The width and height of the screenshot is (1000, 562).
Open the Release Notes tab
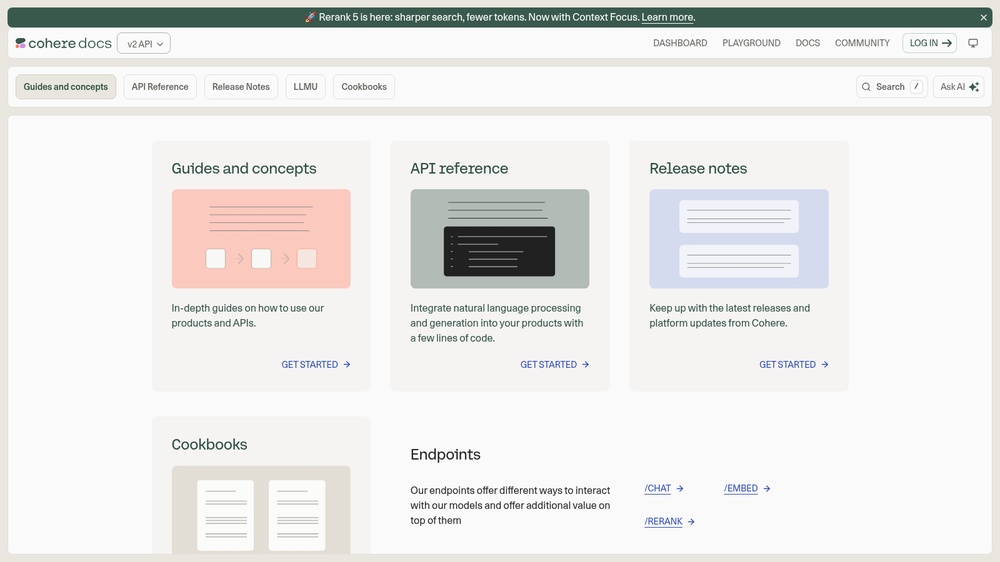tap(241, 87)
